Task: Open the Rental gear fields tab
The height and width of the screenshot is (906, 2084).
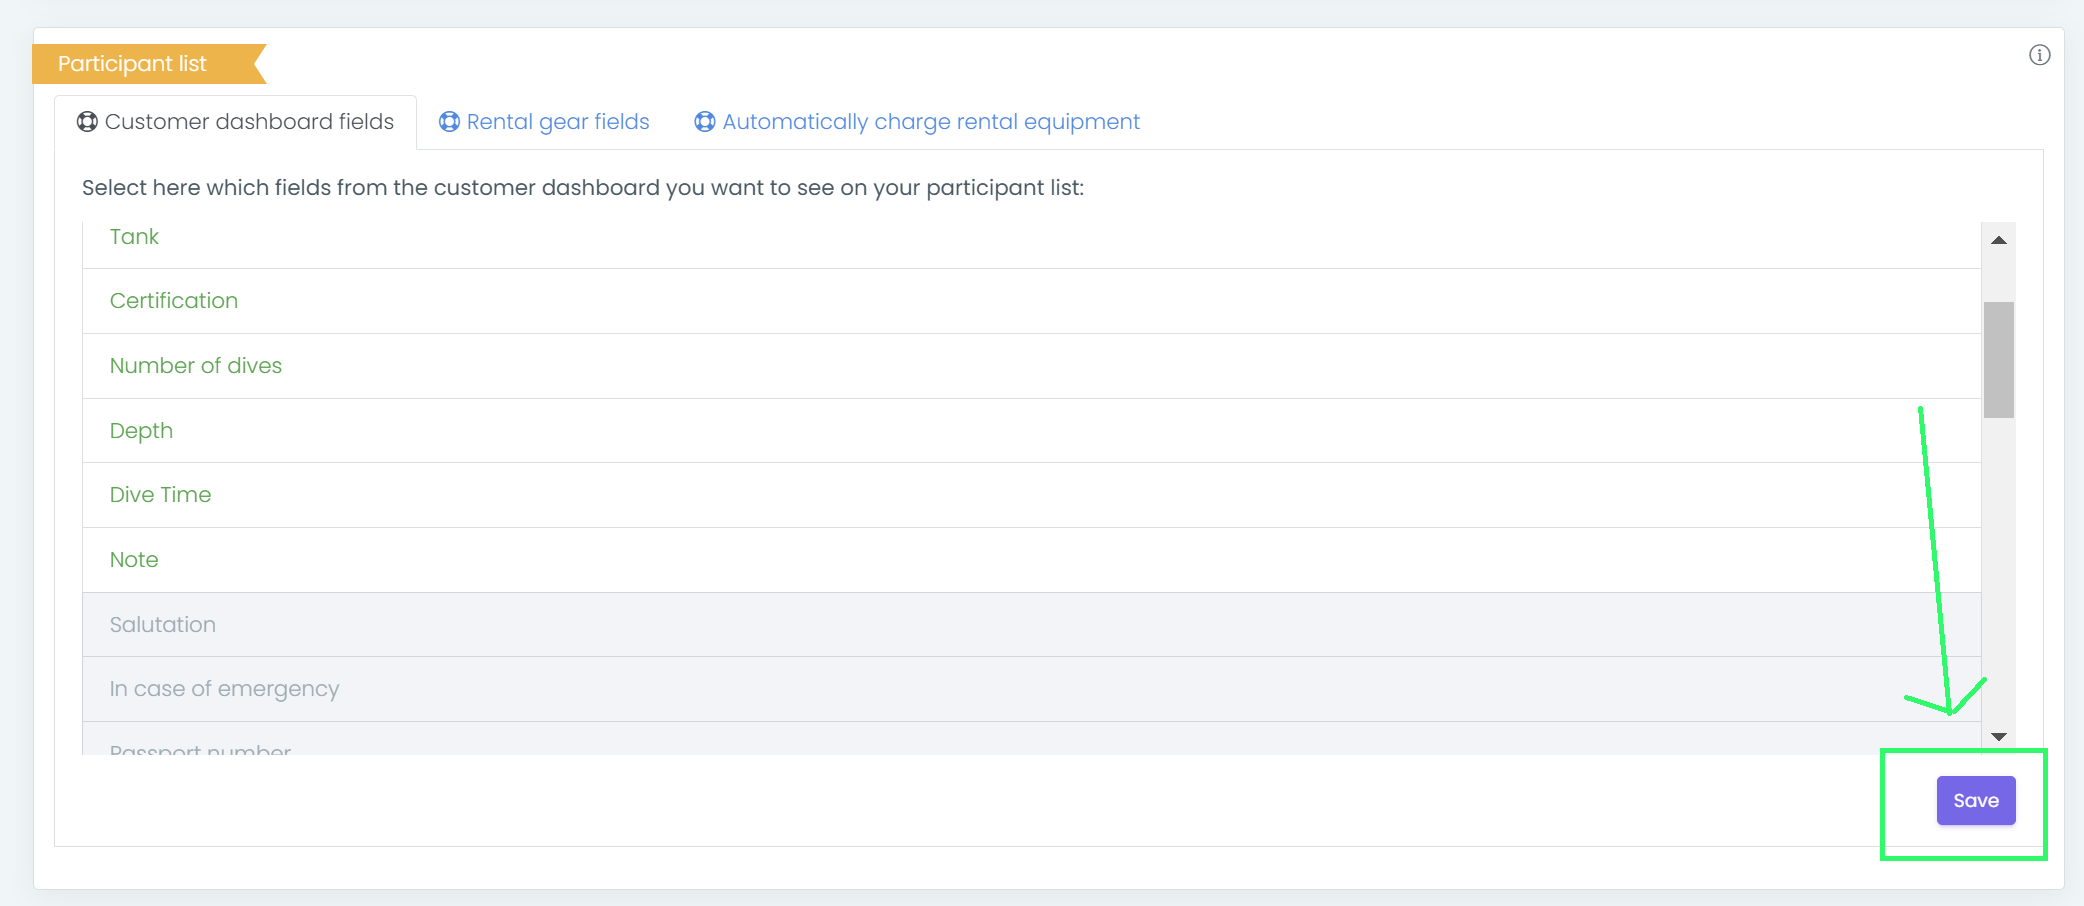Action: (x=557, y=122)
